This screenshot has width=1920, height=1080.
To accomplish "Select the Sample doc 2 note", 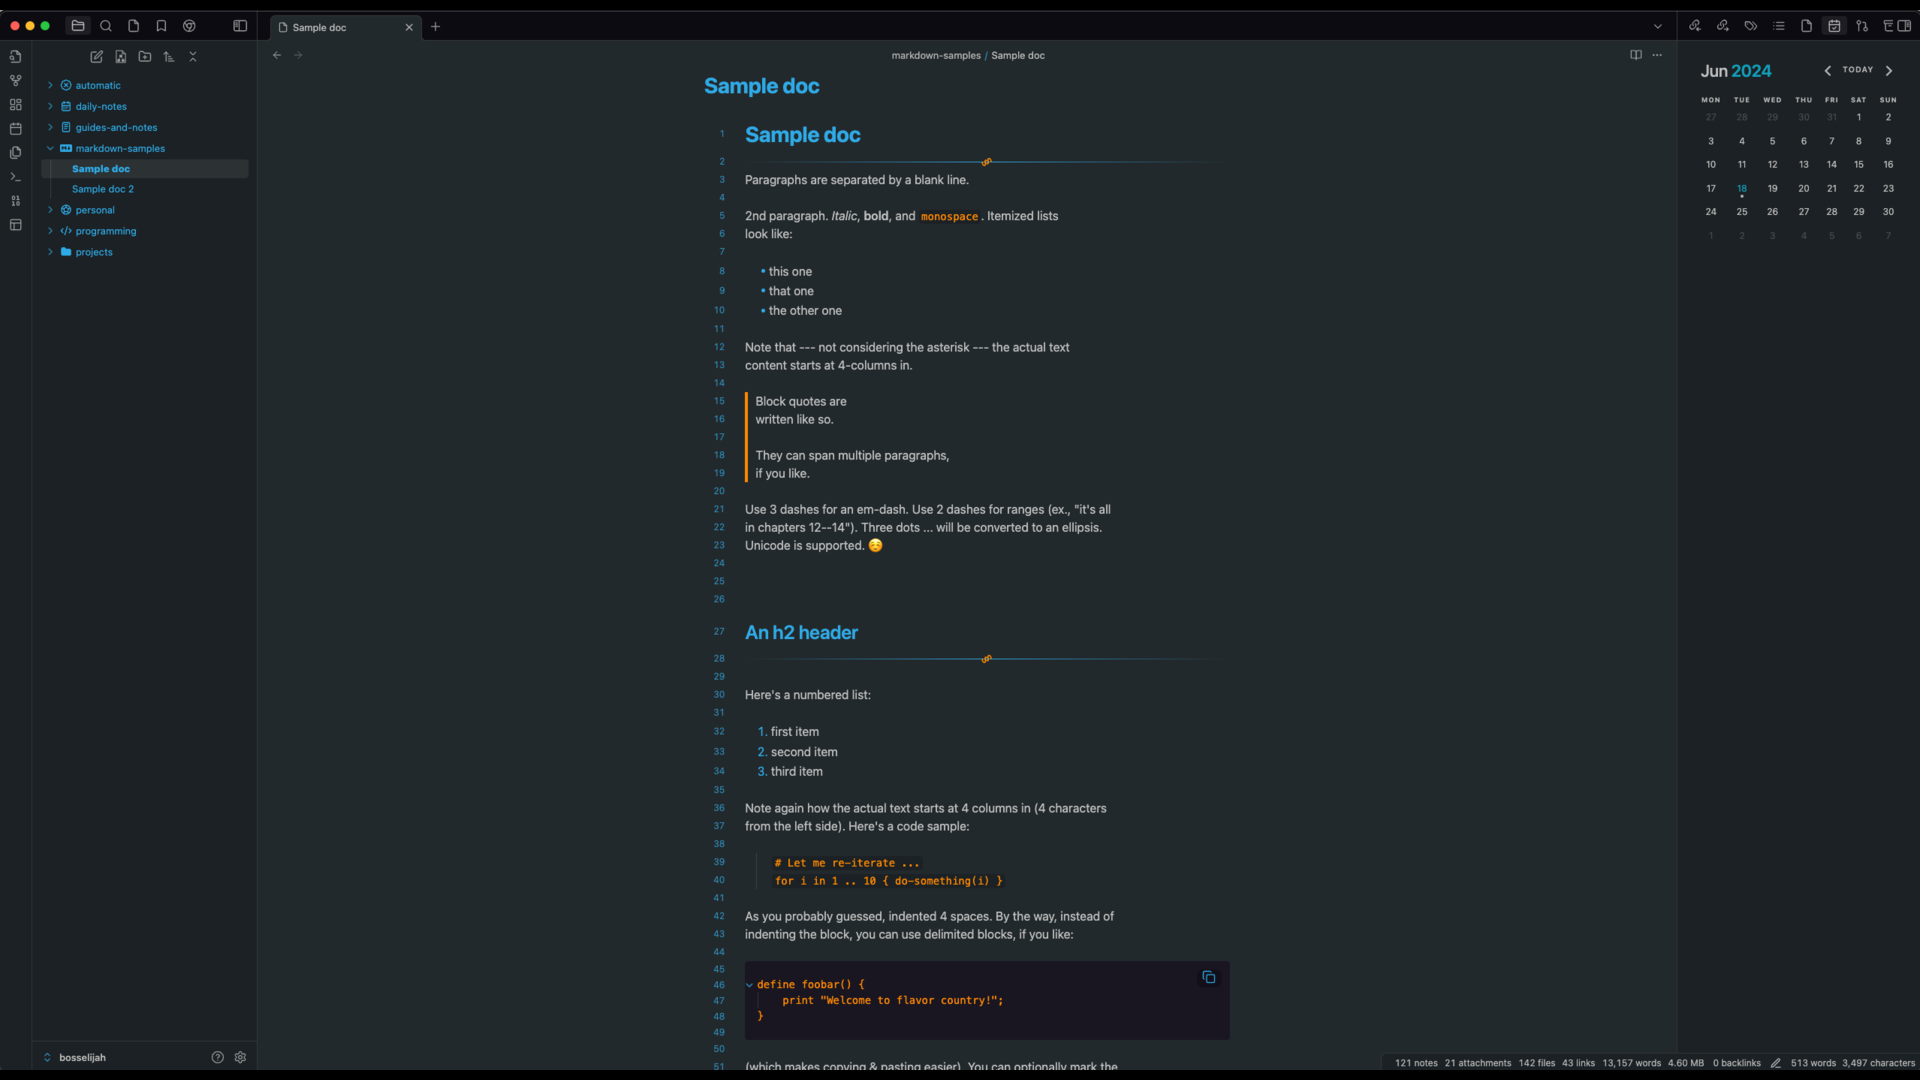I will [103, 189].
